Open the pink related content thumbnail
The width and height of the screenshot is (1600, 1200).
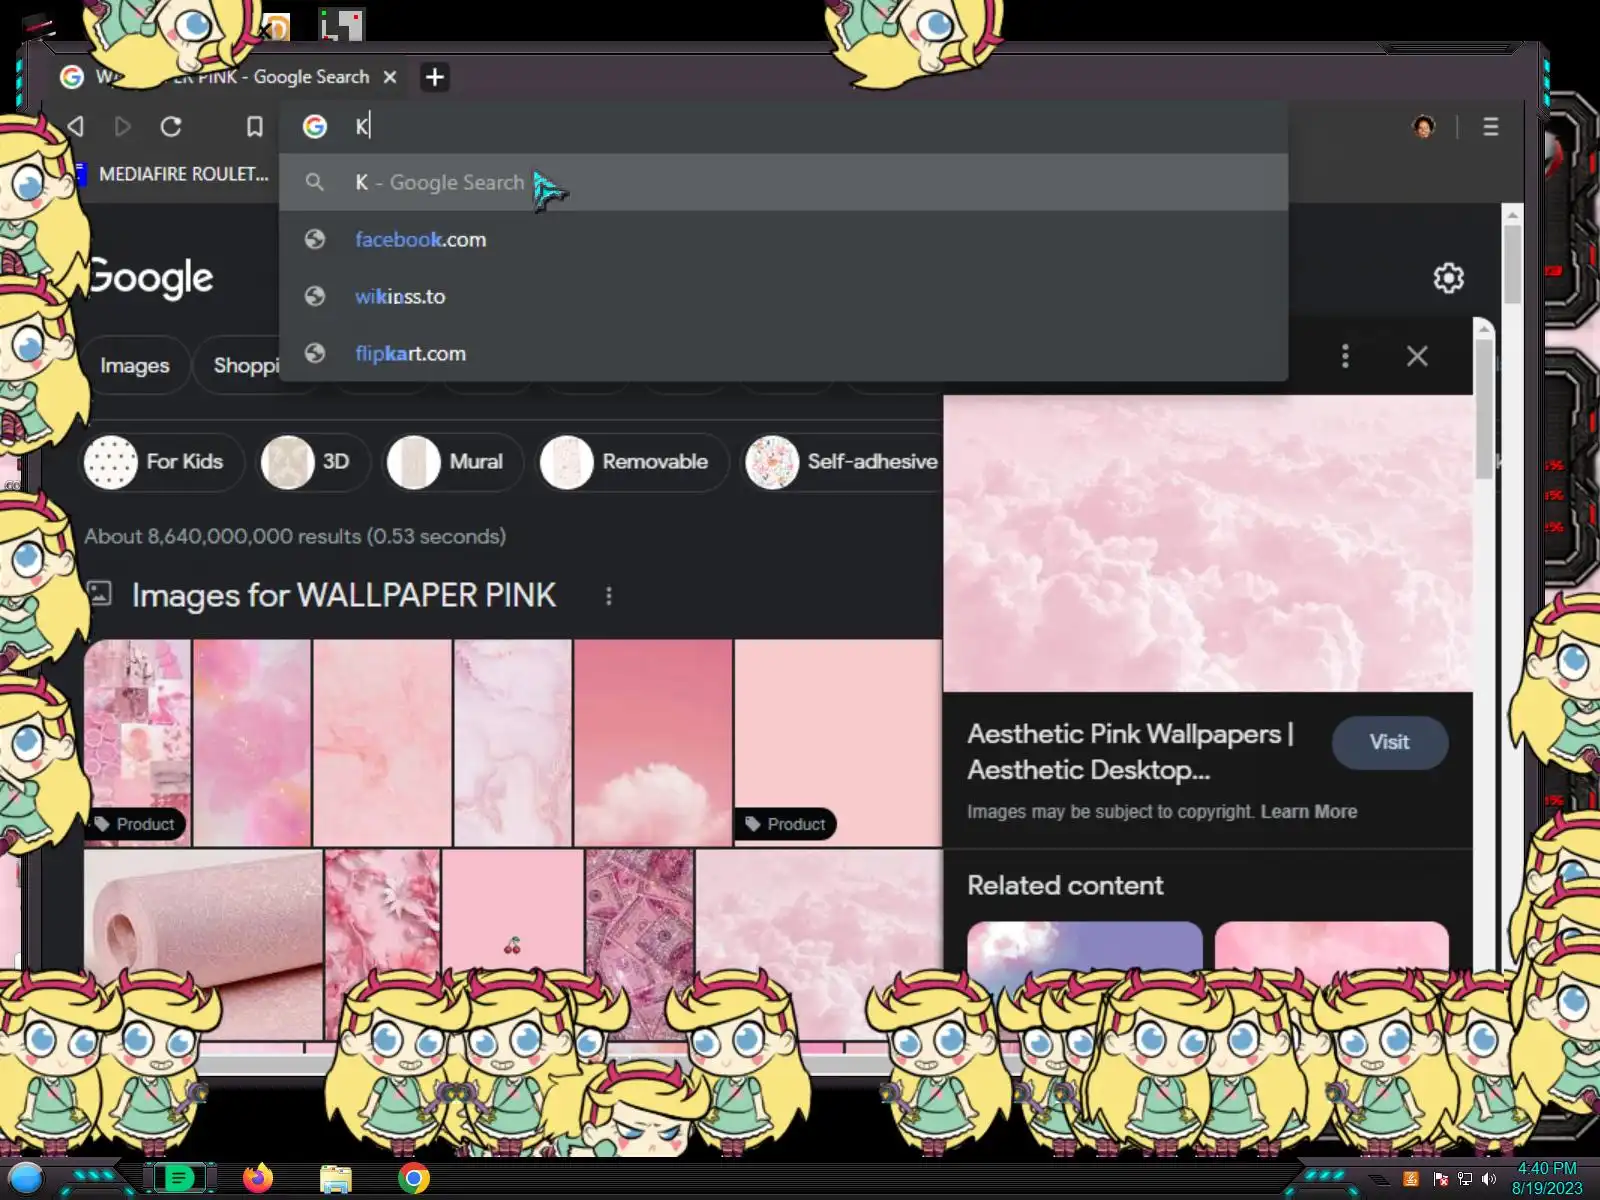coord(1332,945)
